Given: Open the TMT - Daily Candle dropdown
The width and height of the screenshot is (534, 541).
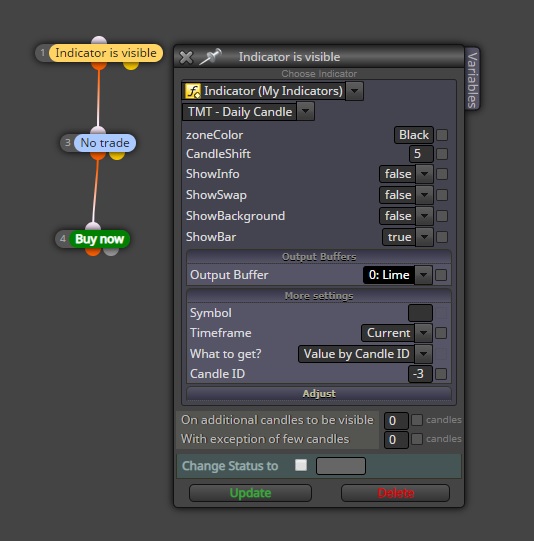Looking at the screenshot, I should point(305,111).
